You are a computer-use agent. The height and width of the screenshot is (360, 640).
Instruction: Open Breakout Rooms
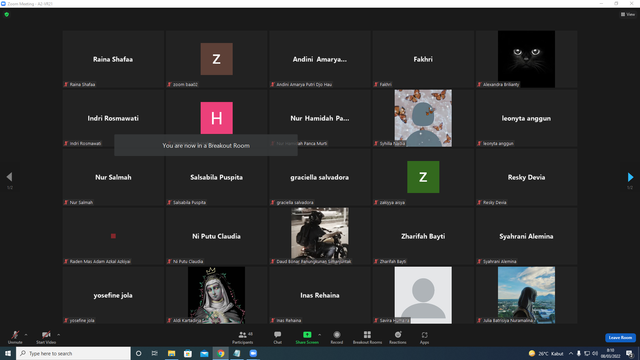tap(367, 337)
